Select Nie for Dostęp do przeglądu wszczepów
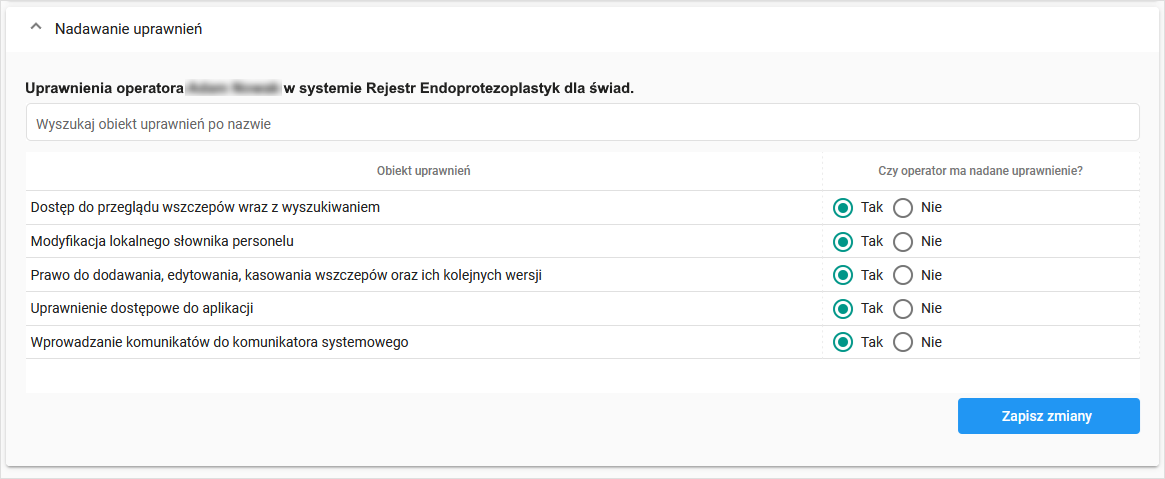The image size is (1165, 479). point(903,208)
